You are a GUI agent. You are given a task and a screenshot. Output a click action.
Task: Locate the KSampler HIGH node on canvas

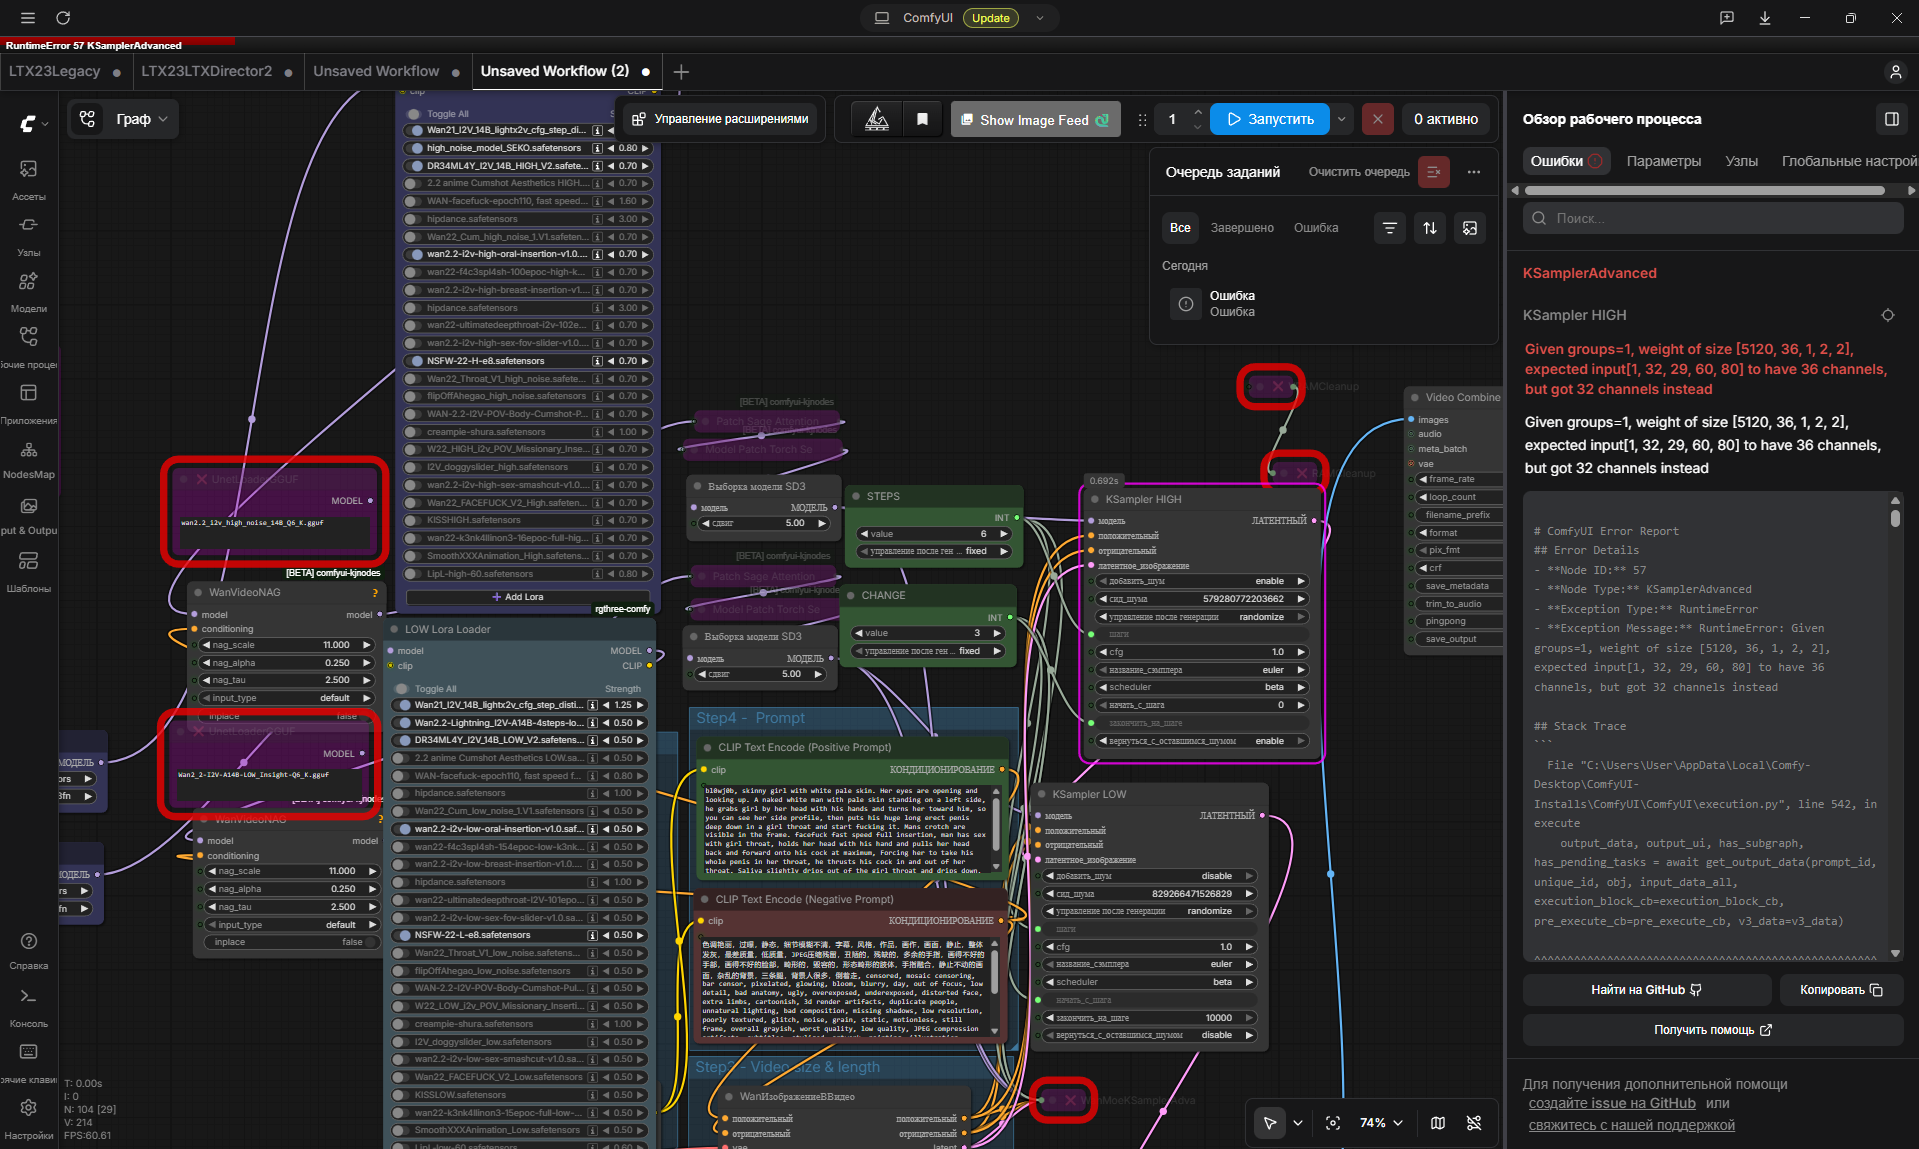(1888, 315)
